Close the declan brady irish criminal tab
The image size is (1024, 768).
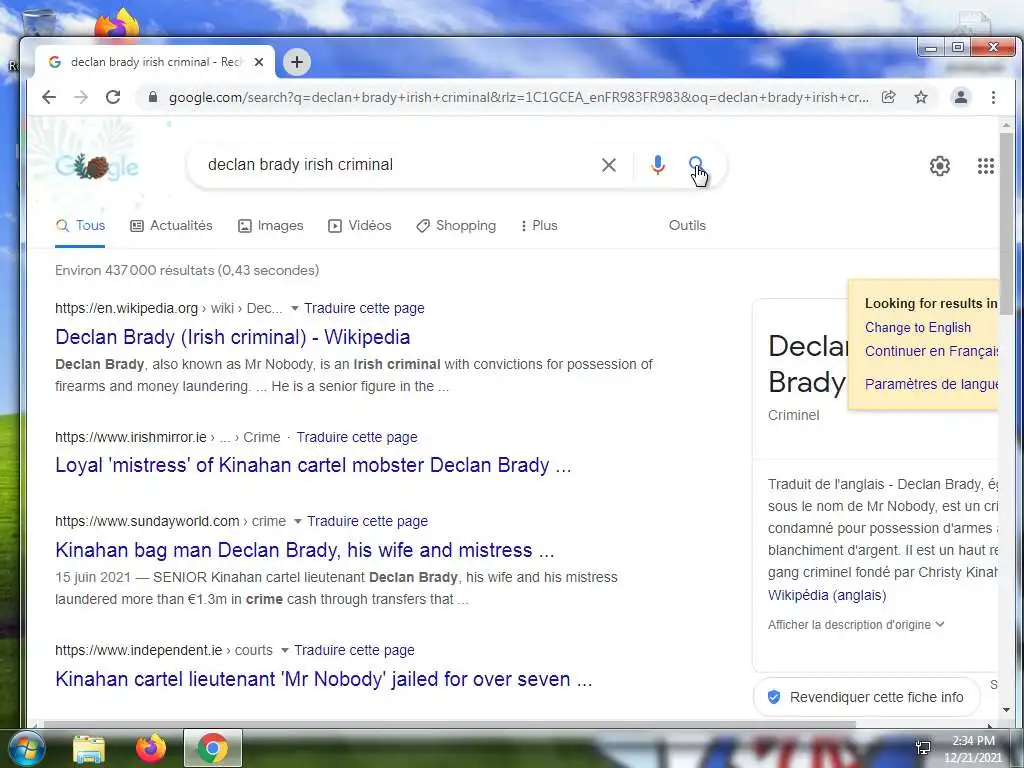259,62
